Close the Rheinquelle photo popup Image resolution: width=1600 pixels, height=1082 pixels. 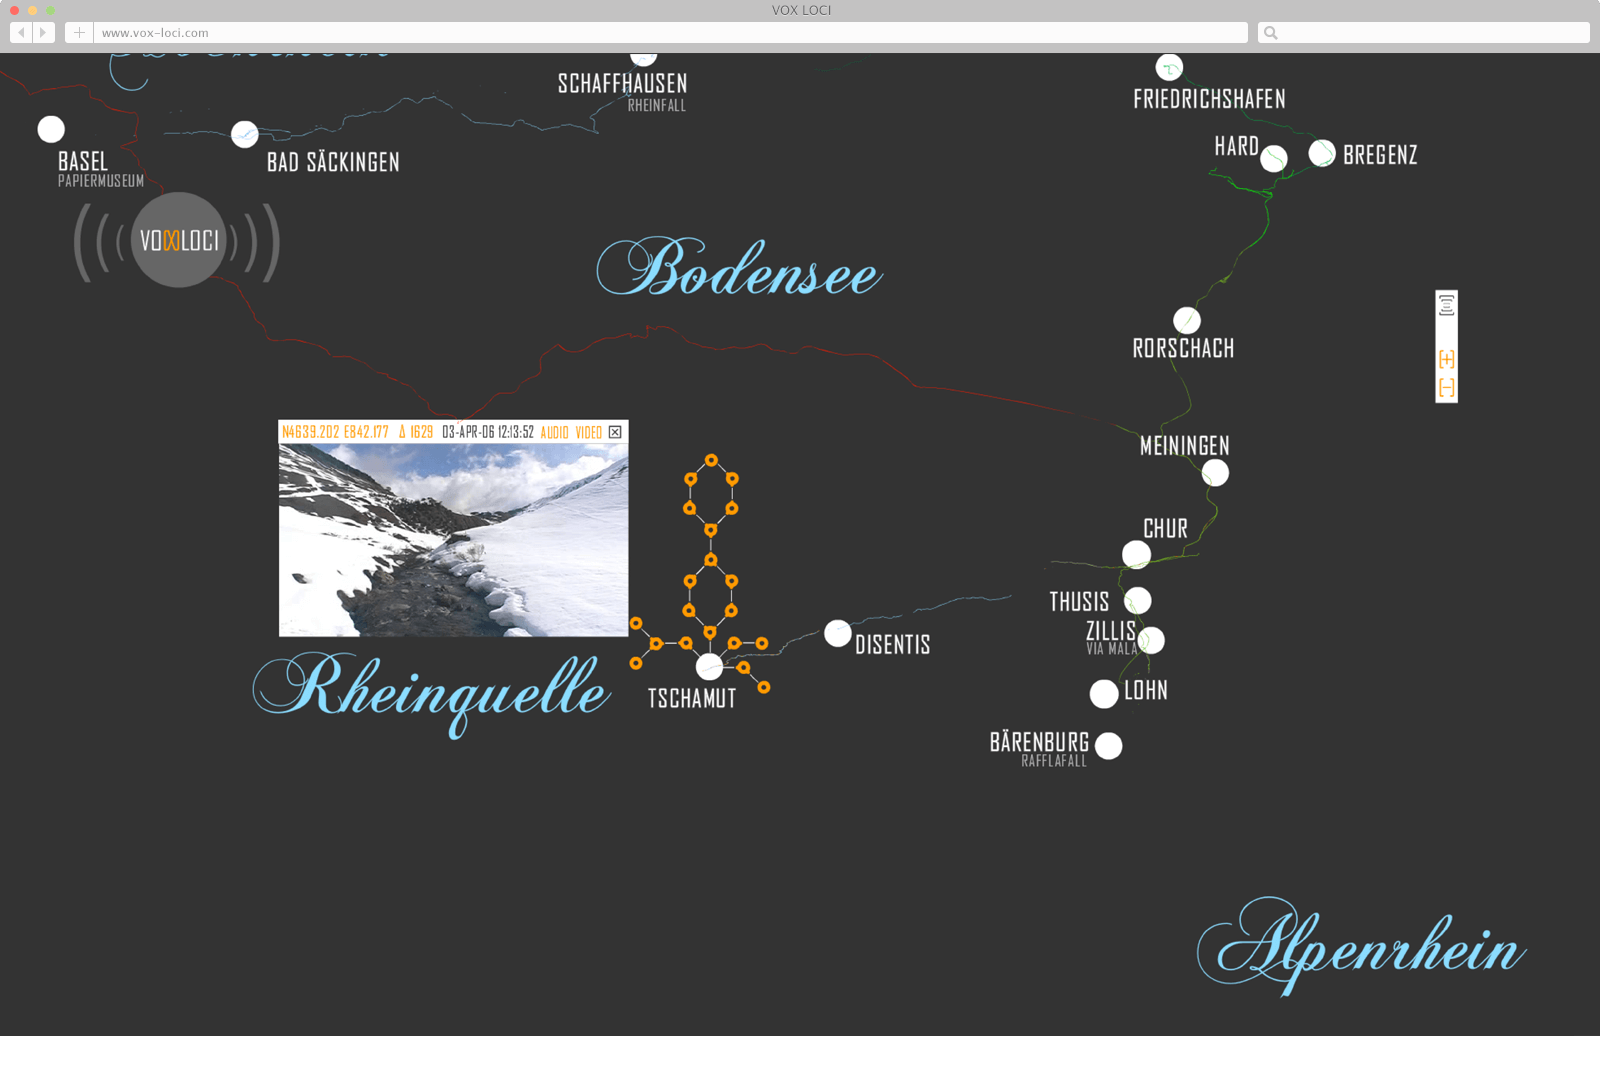tap(615, 432)
